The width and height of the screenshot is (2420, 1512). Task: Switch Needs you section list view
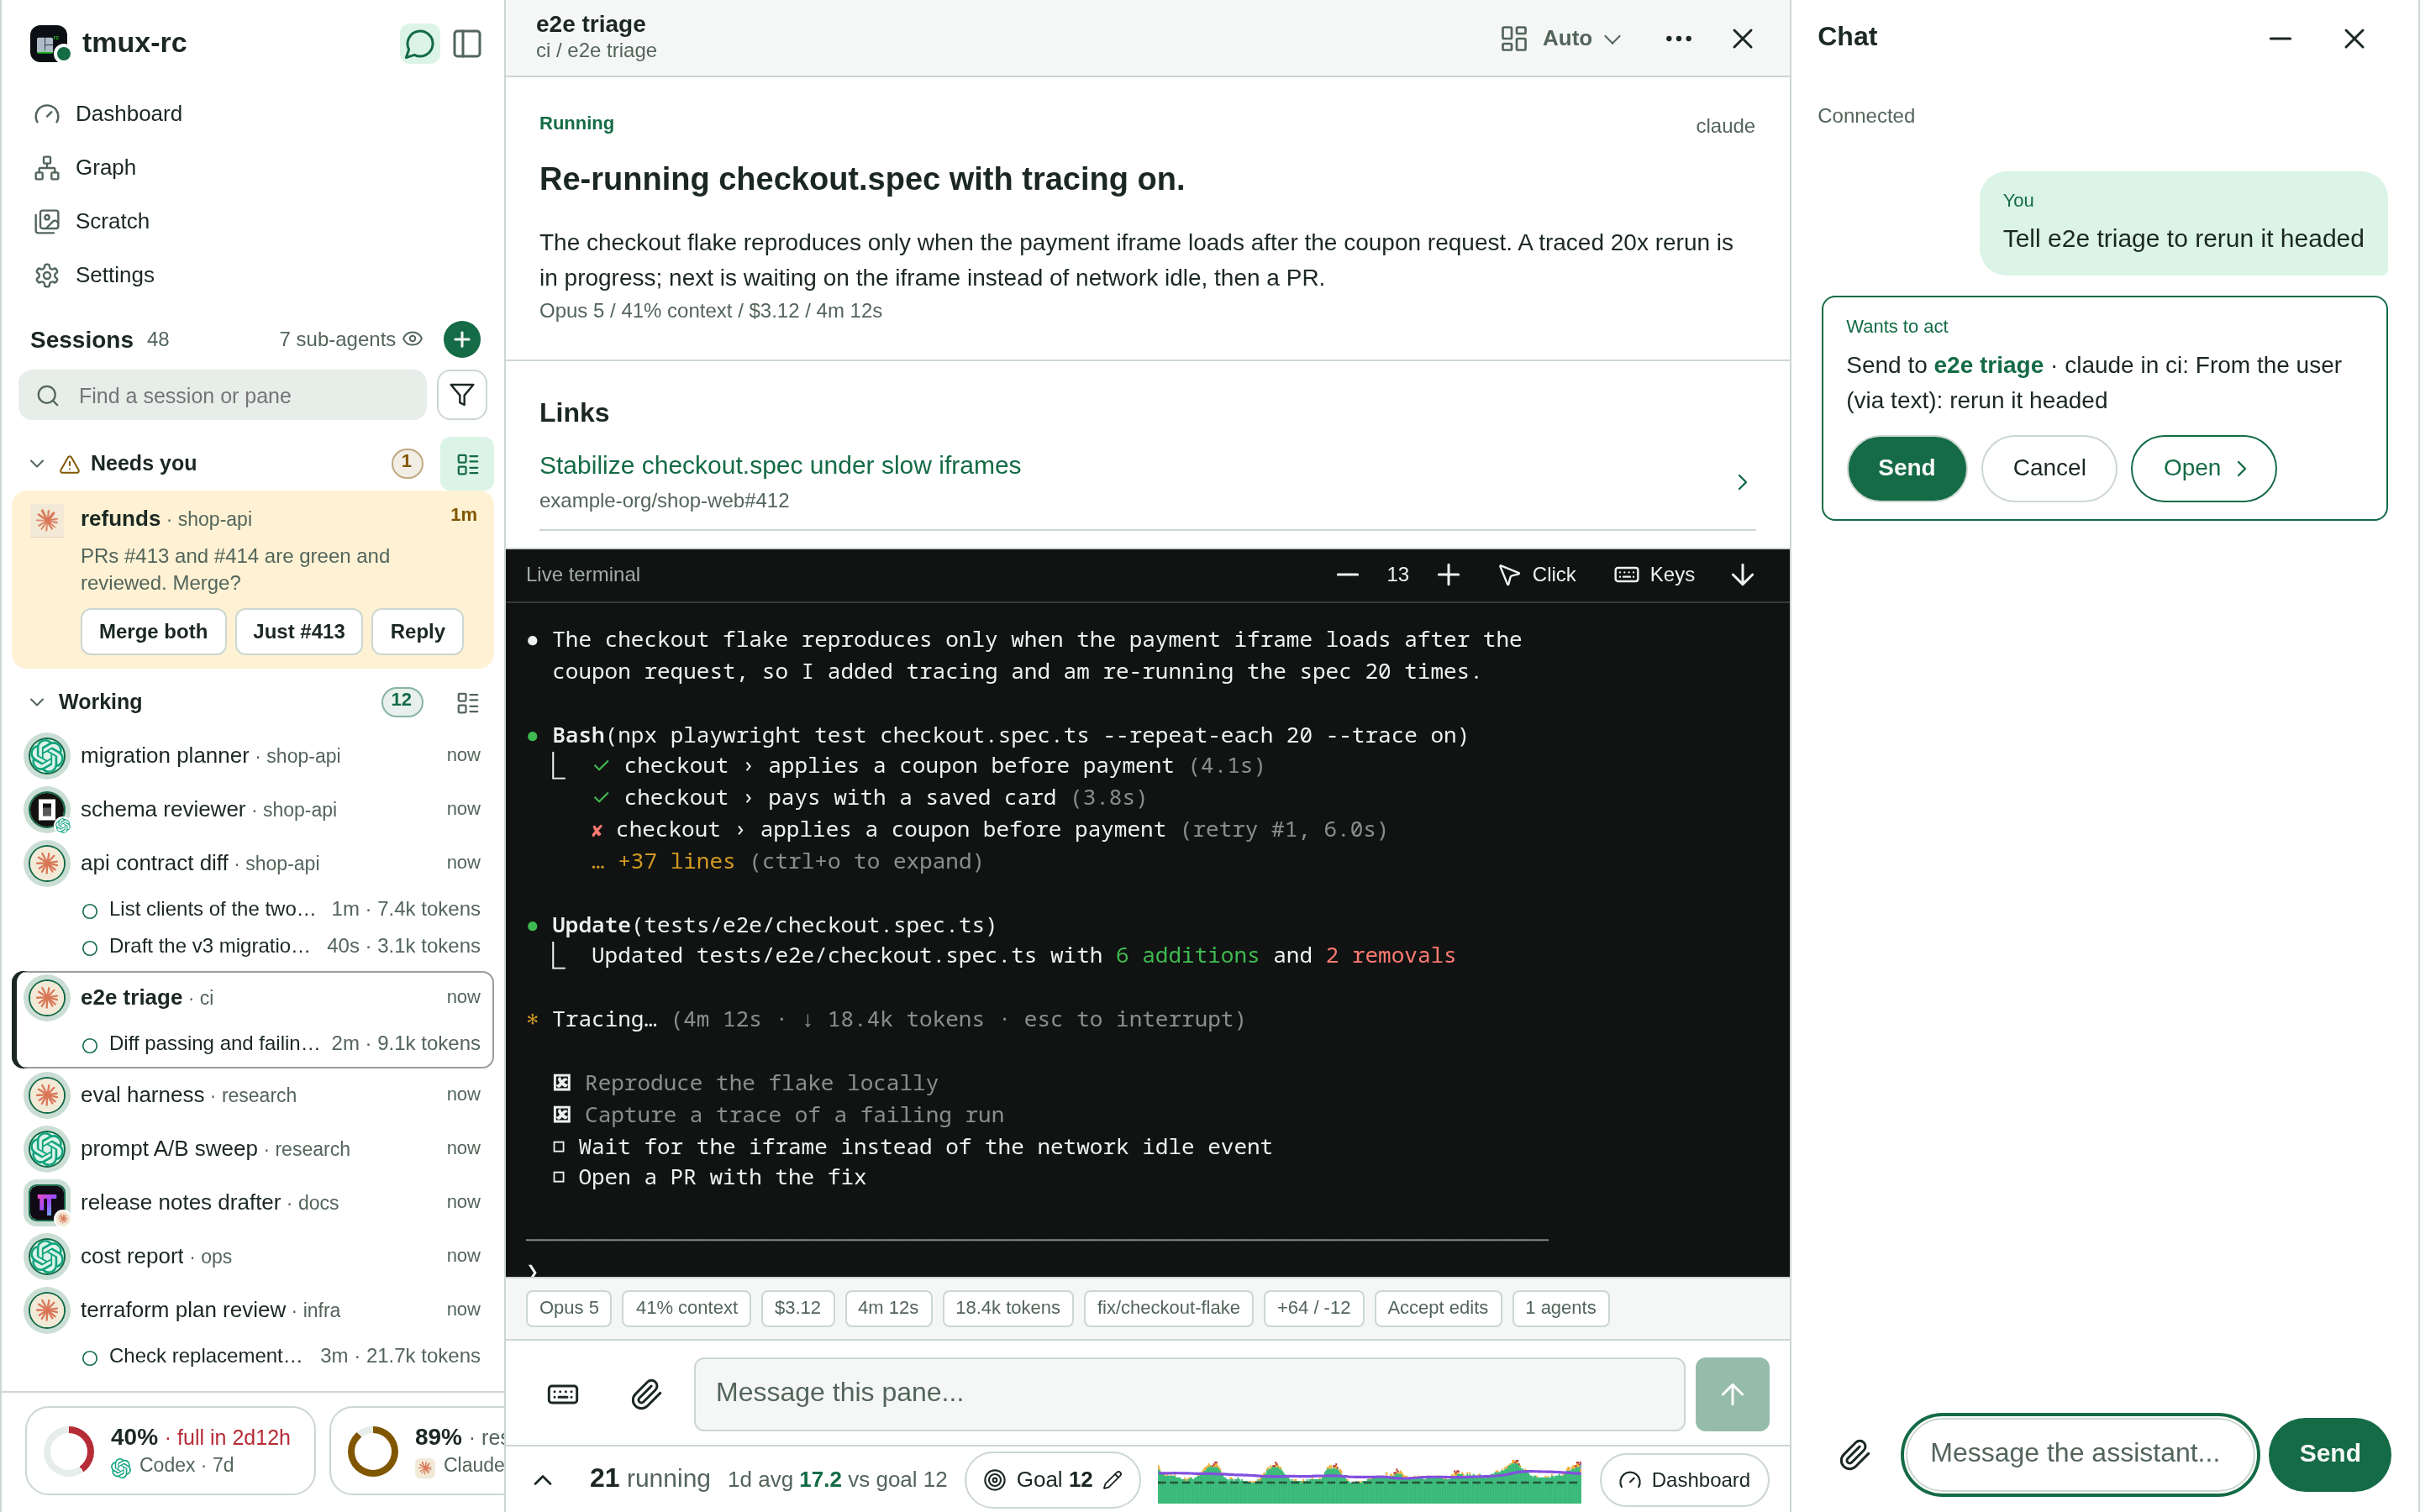[x=467, y=464]
